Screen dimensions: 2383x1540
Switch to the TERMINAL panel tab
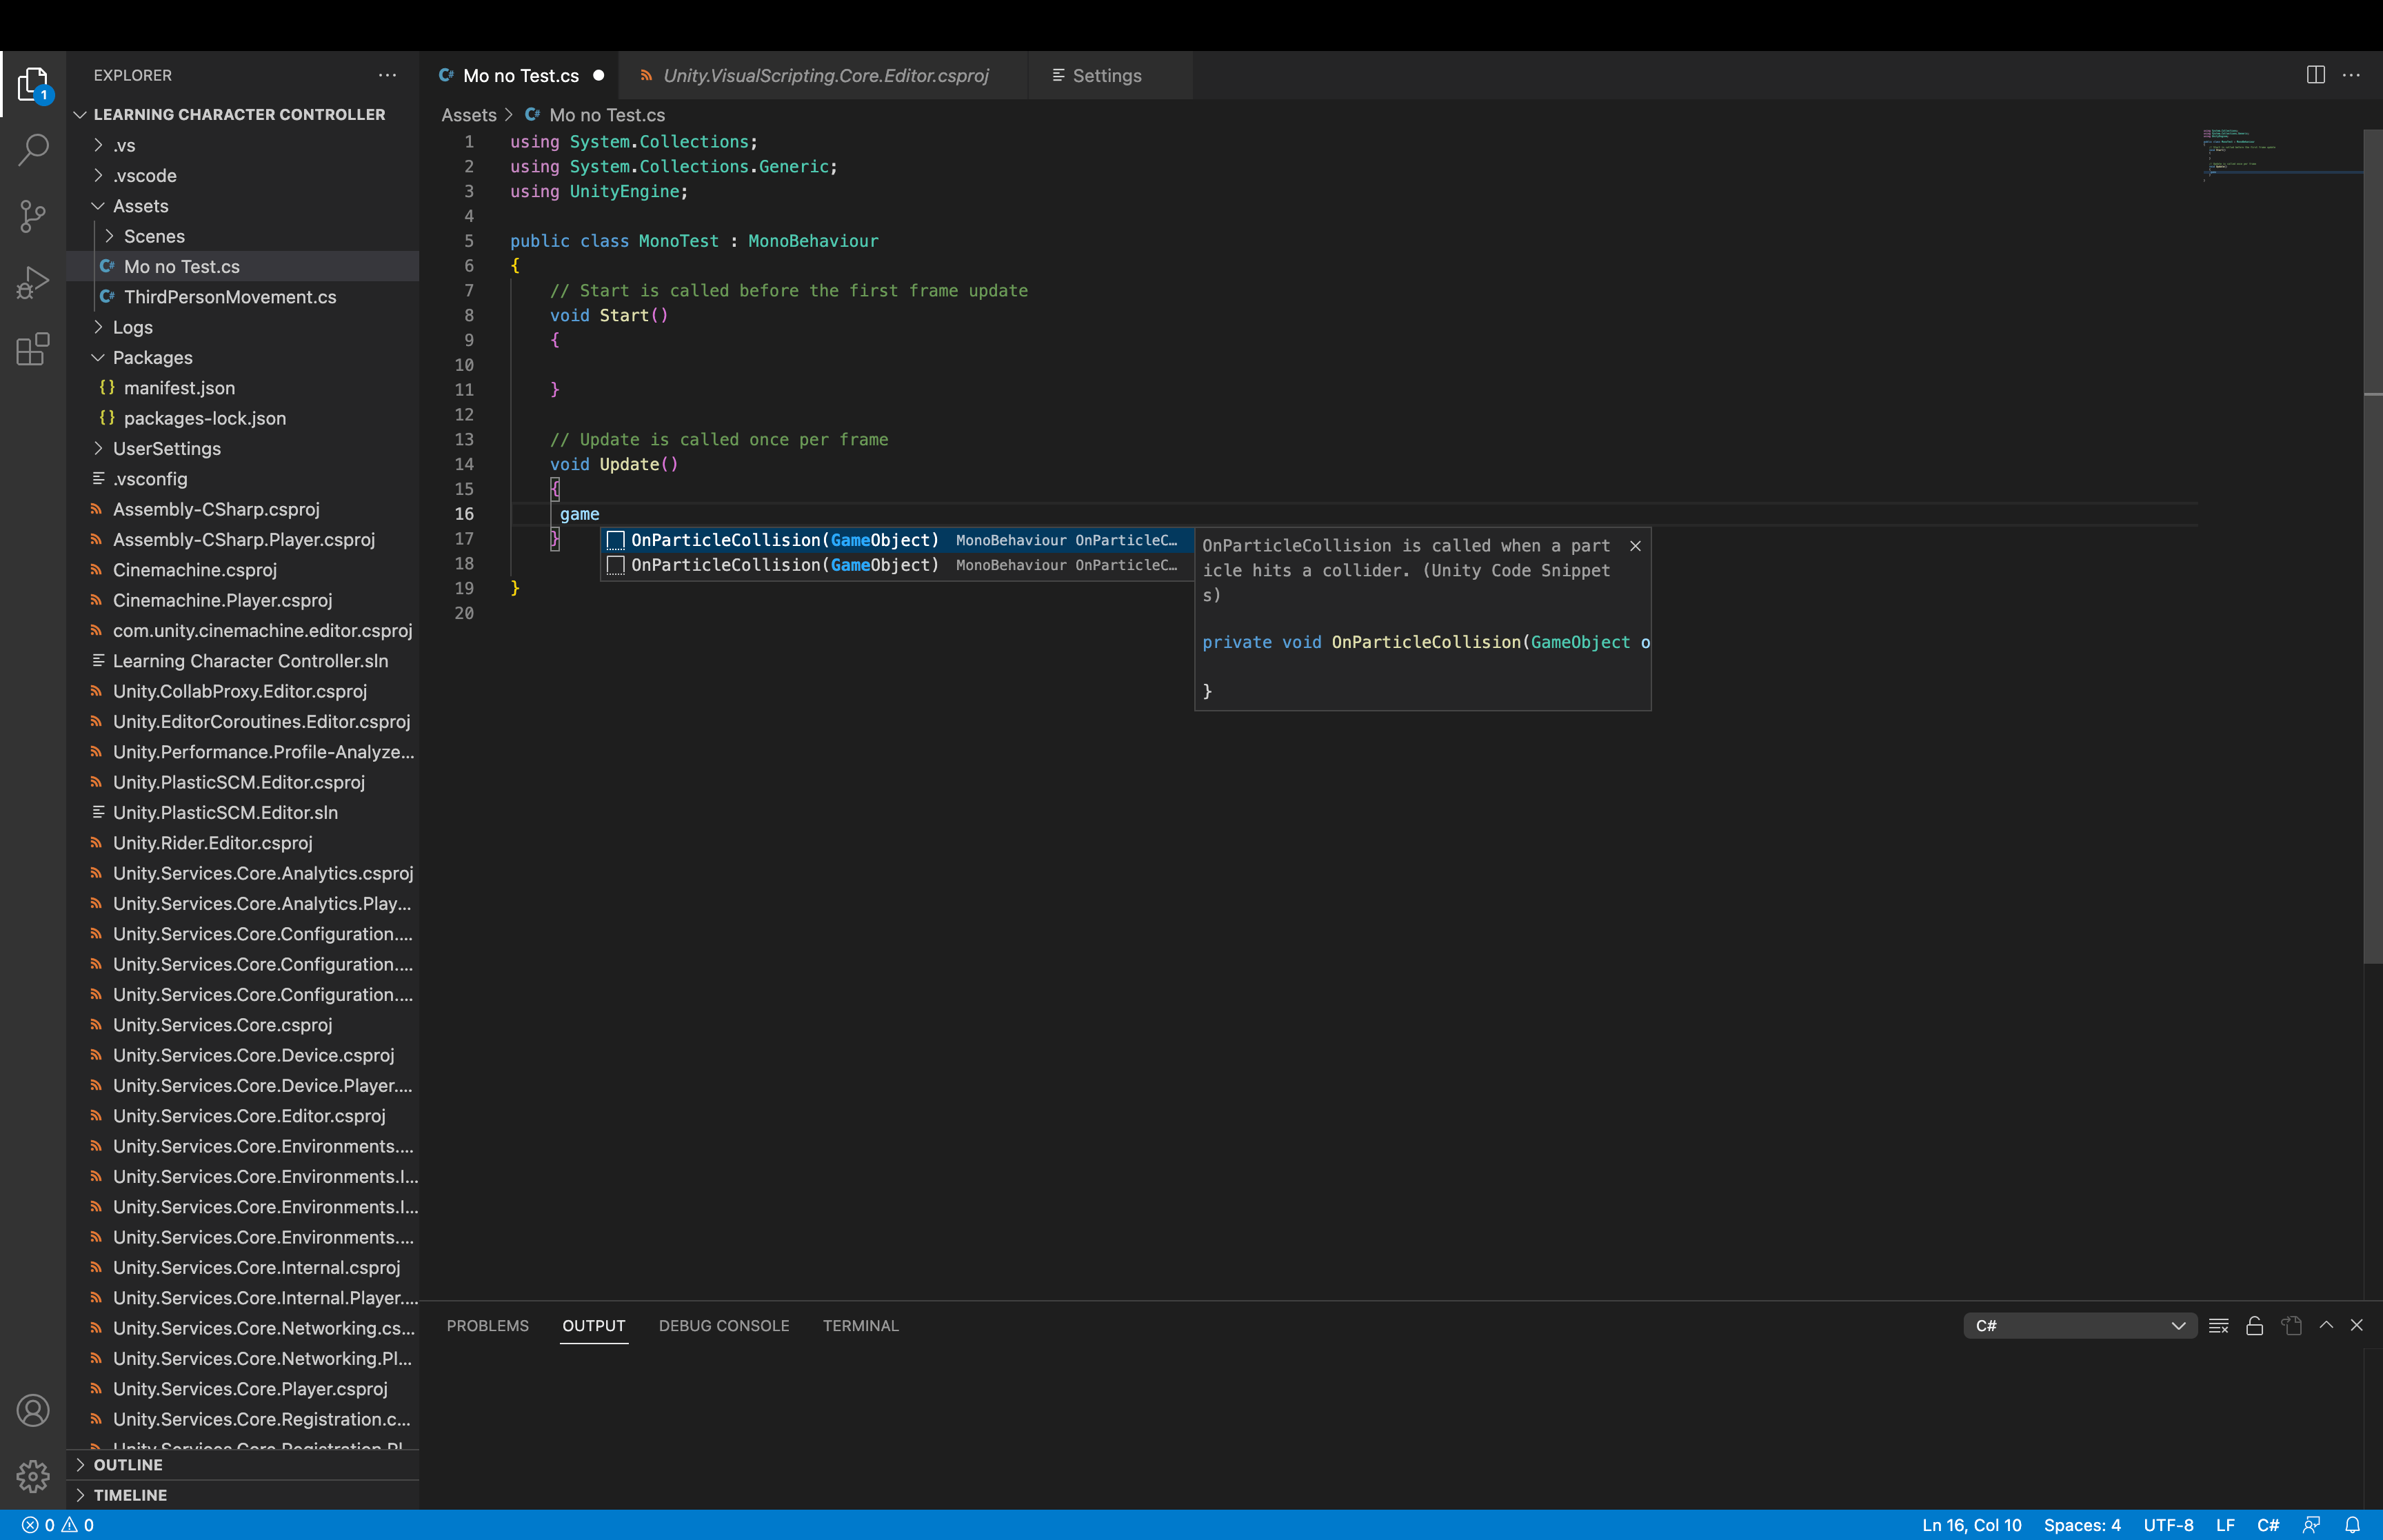click(x=860, y=1325)
